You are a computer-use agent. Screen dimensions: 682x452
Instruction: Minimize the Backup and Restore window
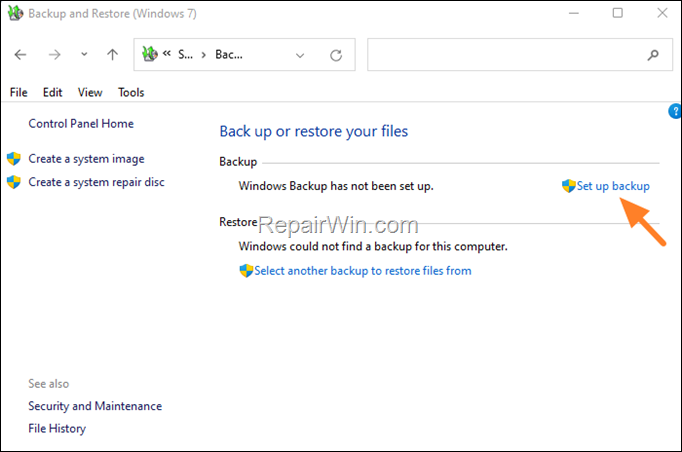[574, 13]
